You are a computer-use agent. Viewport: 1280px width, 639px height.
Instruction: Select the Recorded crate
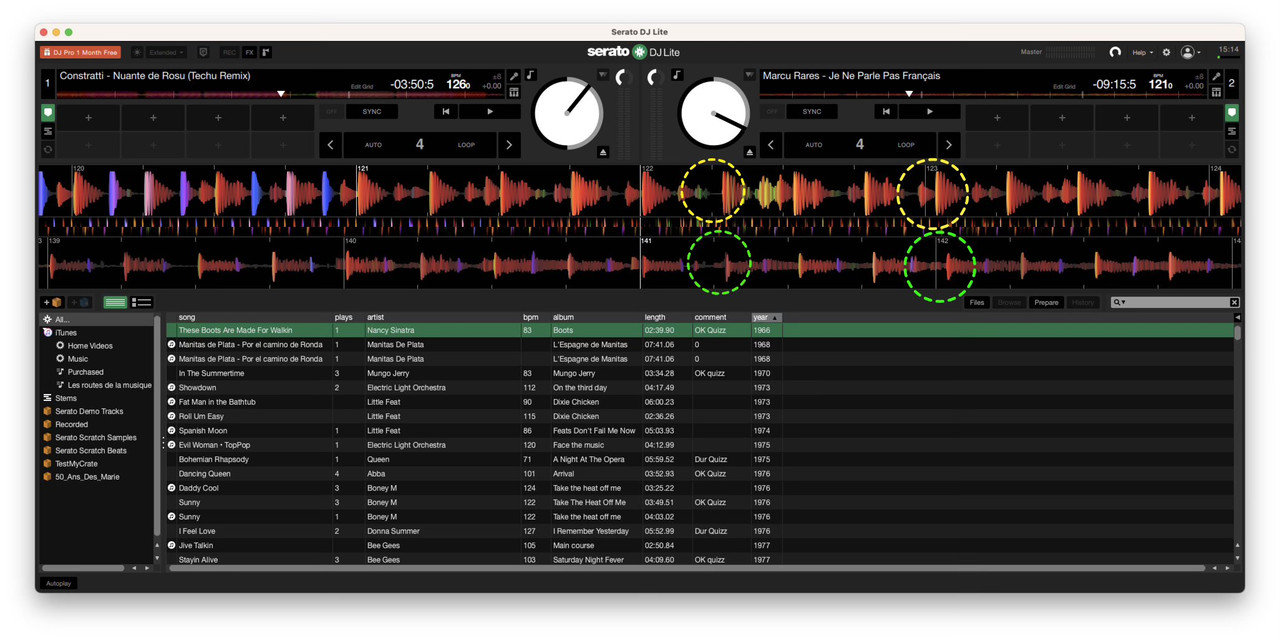pyautogui.click(x=71, y=424)
